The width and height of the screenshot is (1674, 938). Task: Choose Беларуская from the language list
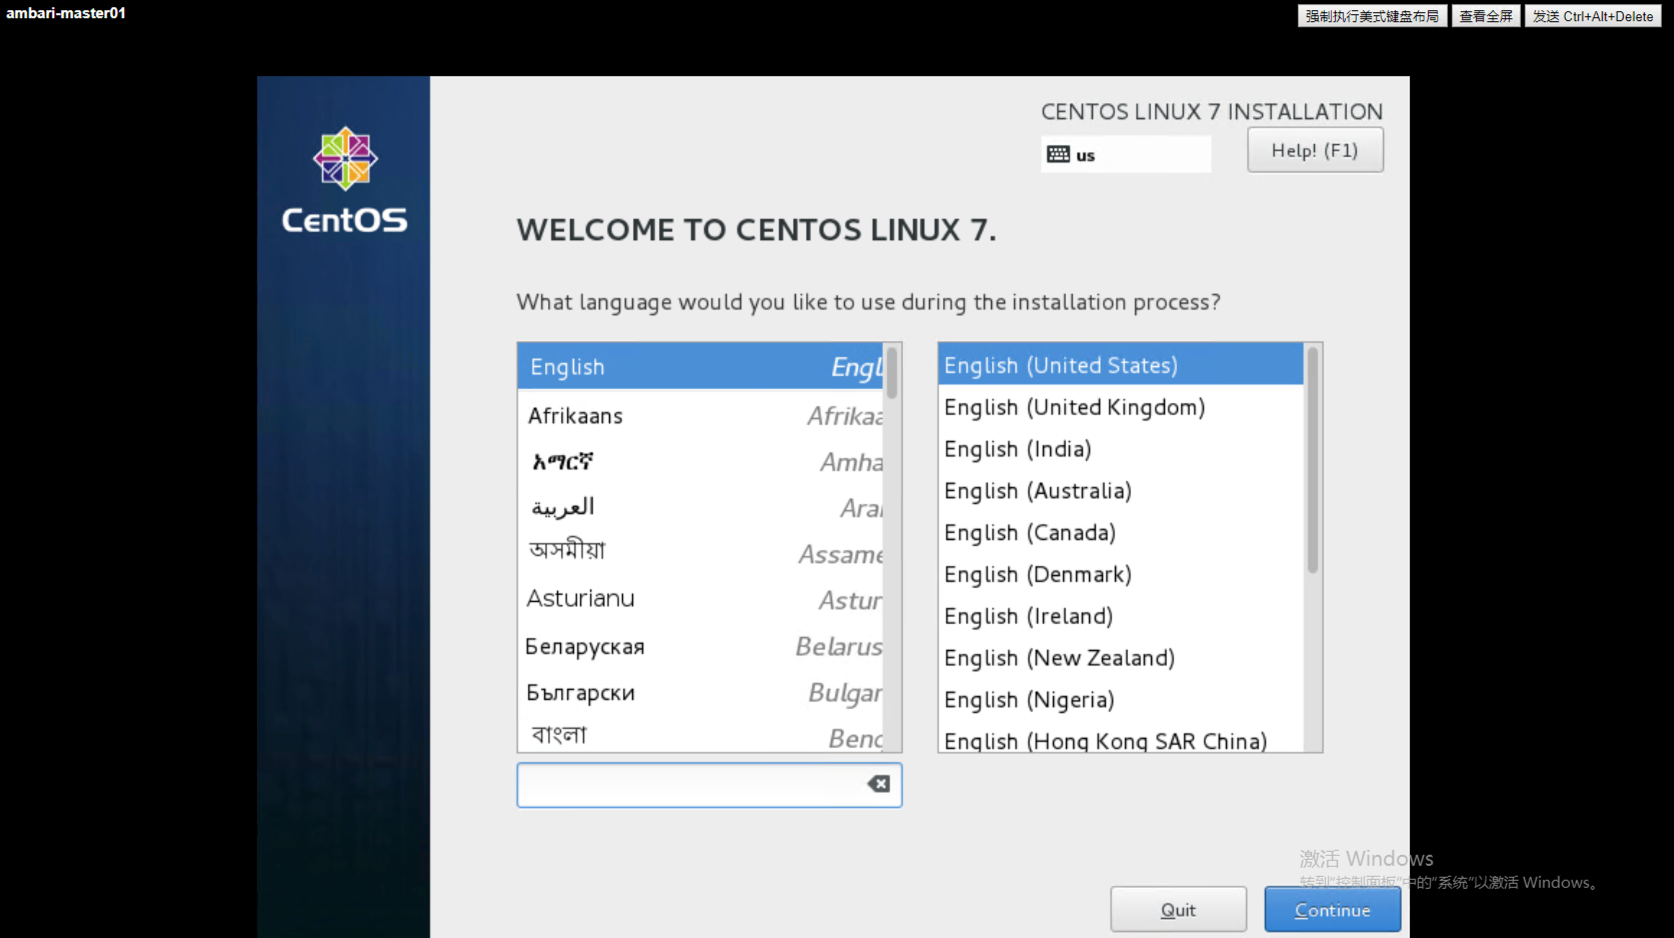point(700,647)
